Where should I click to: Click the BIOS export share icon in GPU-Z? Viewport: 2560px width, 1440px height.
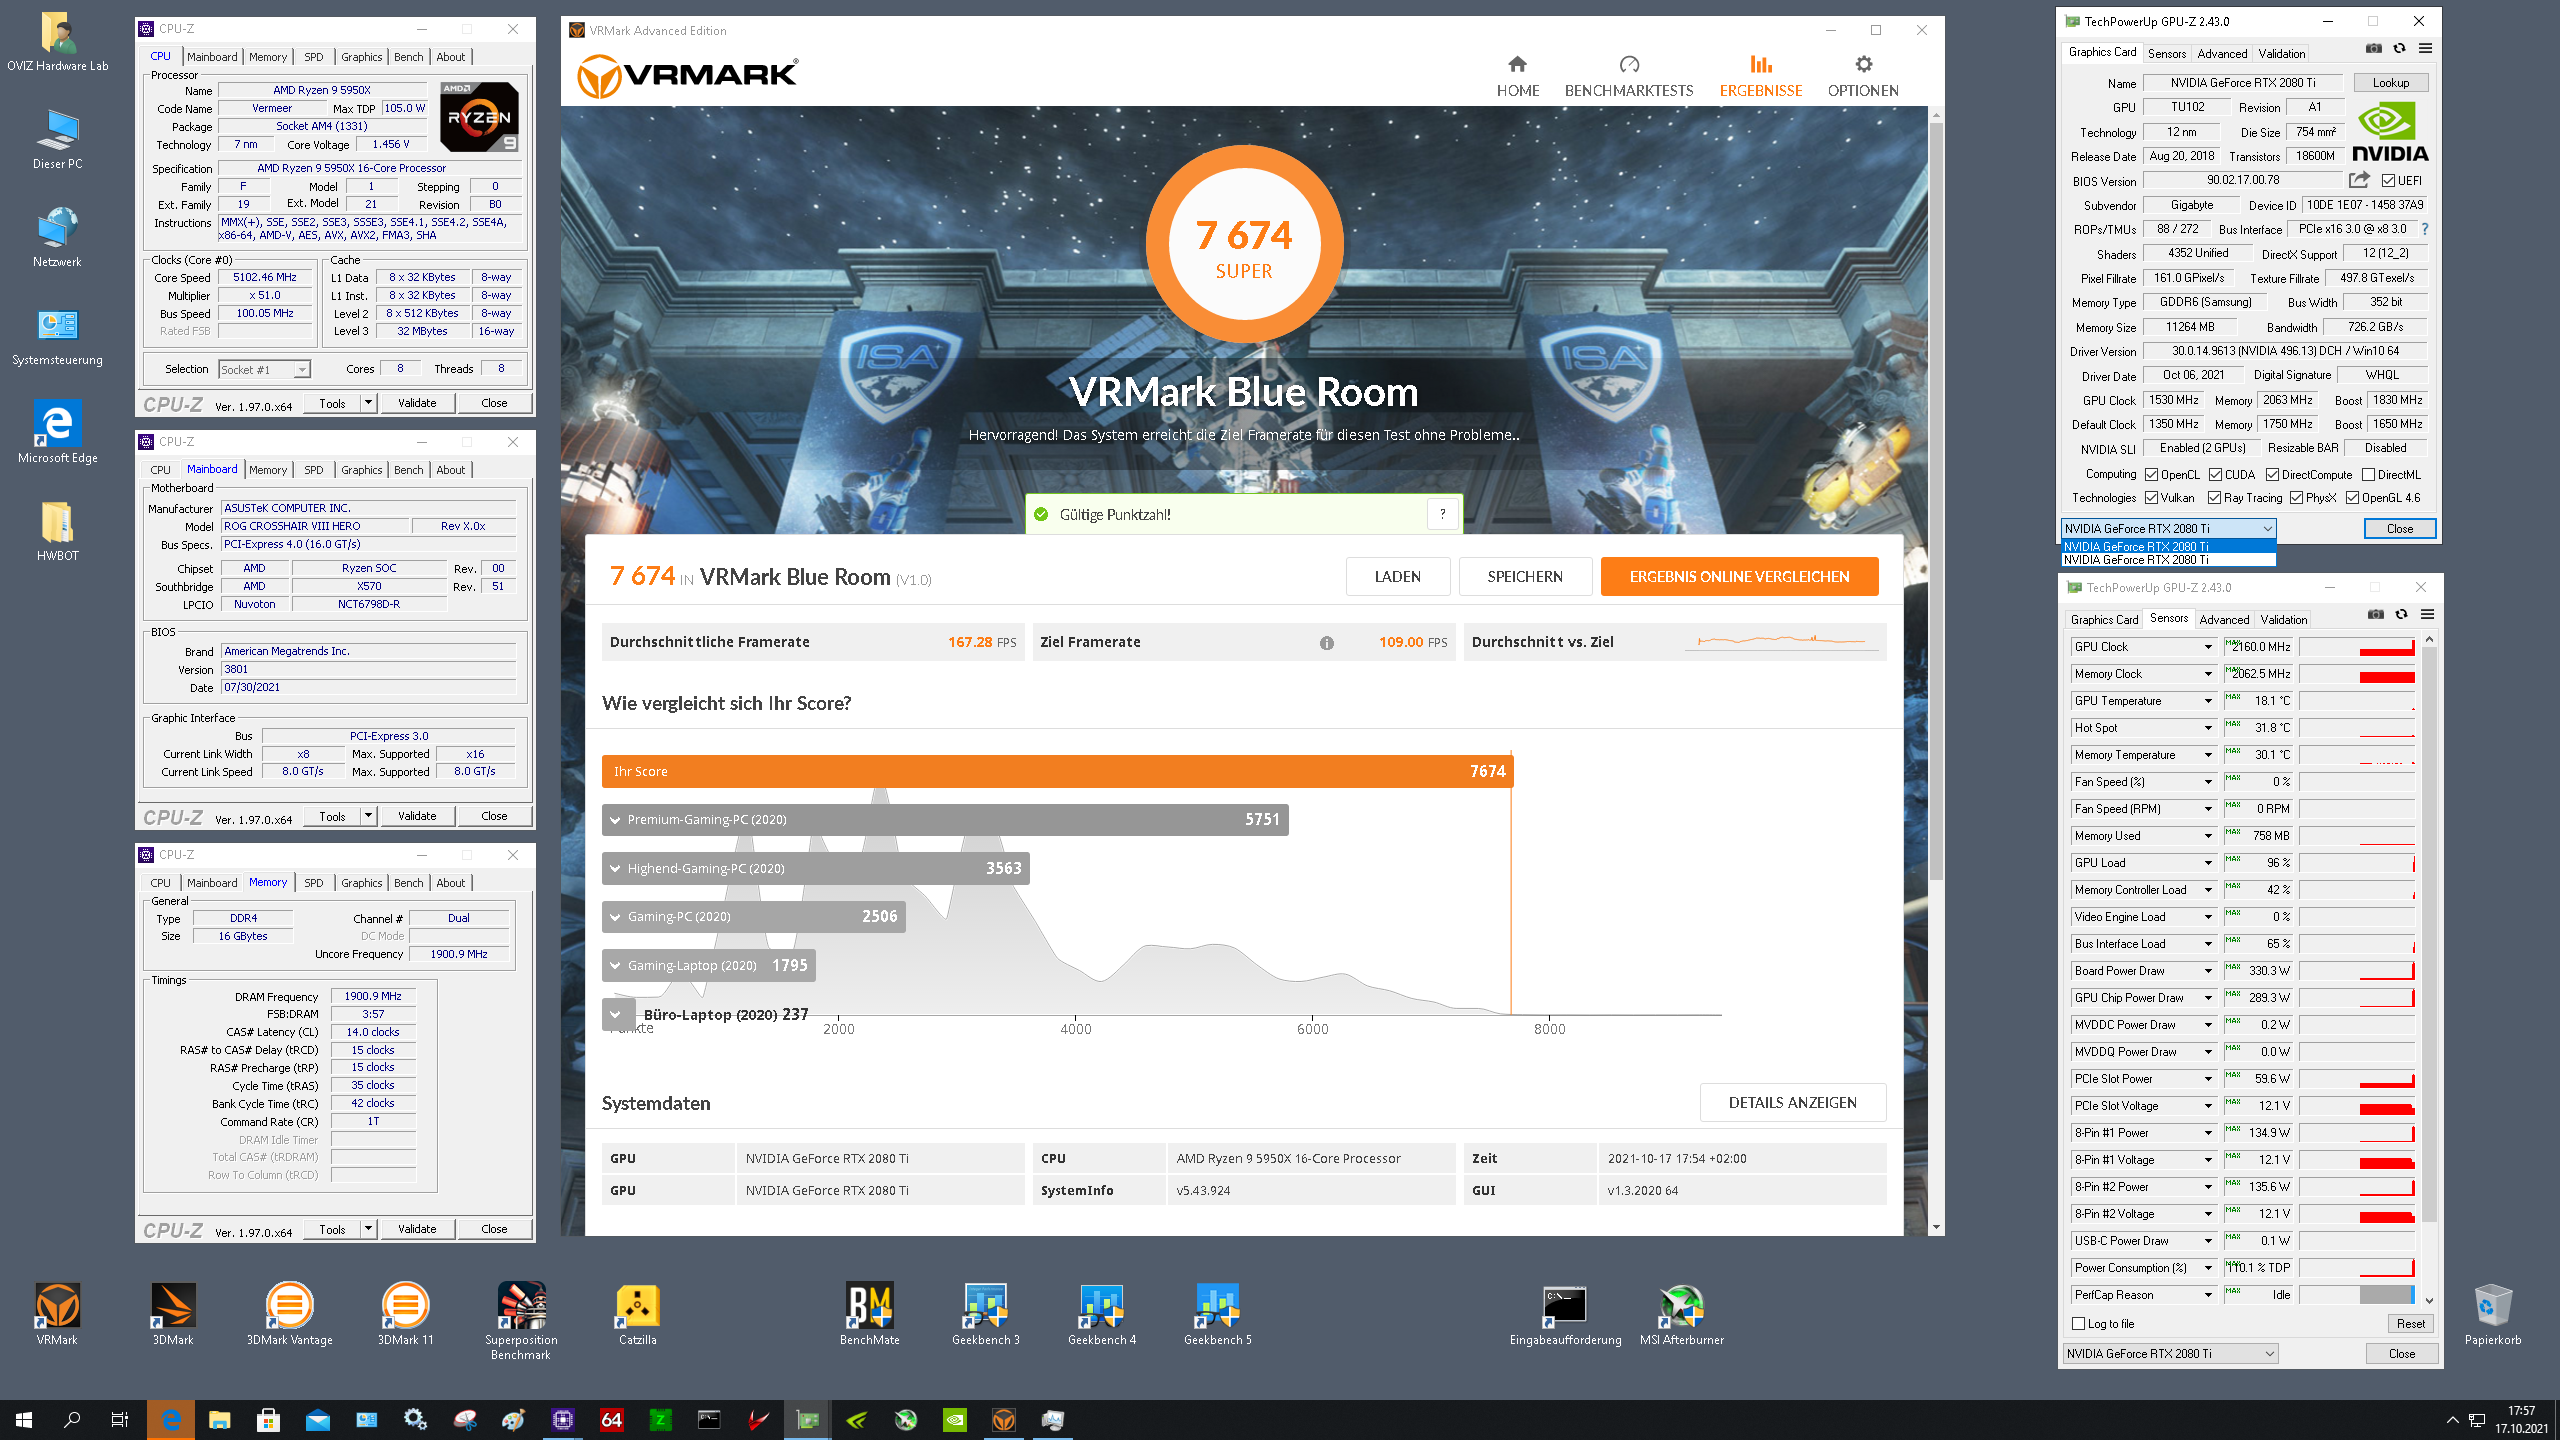coord(2359,180)
